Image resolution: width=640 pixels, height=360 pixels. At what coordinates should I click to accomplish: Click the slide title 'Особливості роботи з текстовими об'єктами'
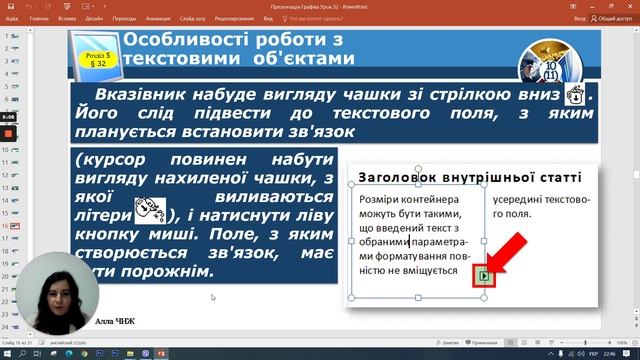239,49
